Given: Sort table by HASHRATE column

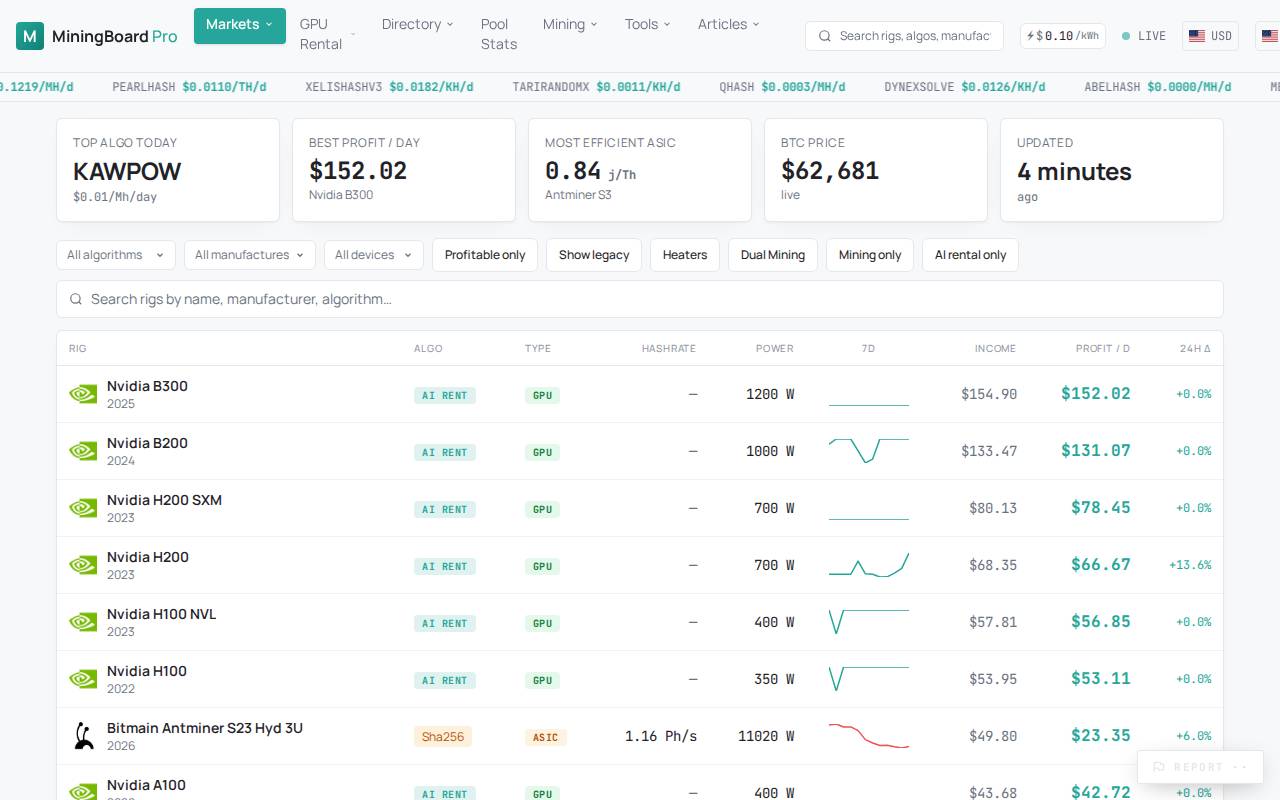Looking at the screenshot, I should (669, 348).
